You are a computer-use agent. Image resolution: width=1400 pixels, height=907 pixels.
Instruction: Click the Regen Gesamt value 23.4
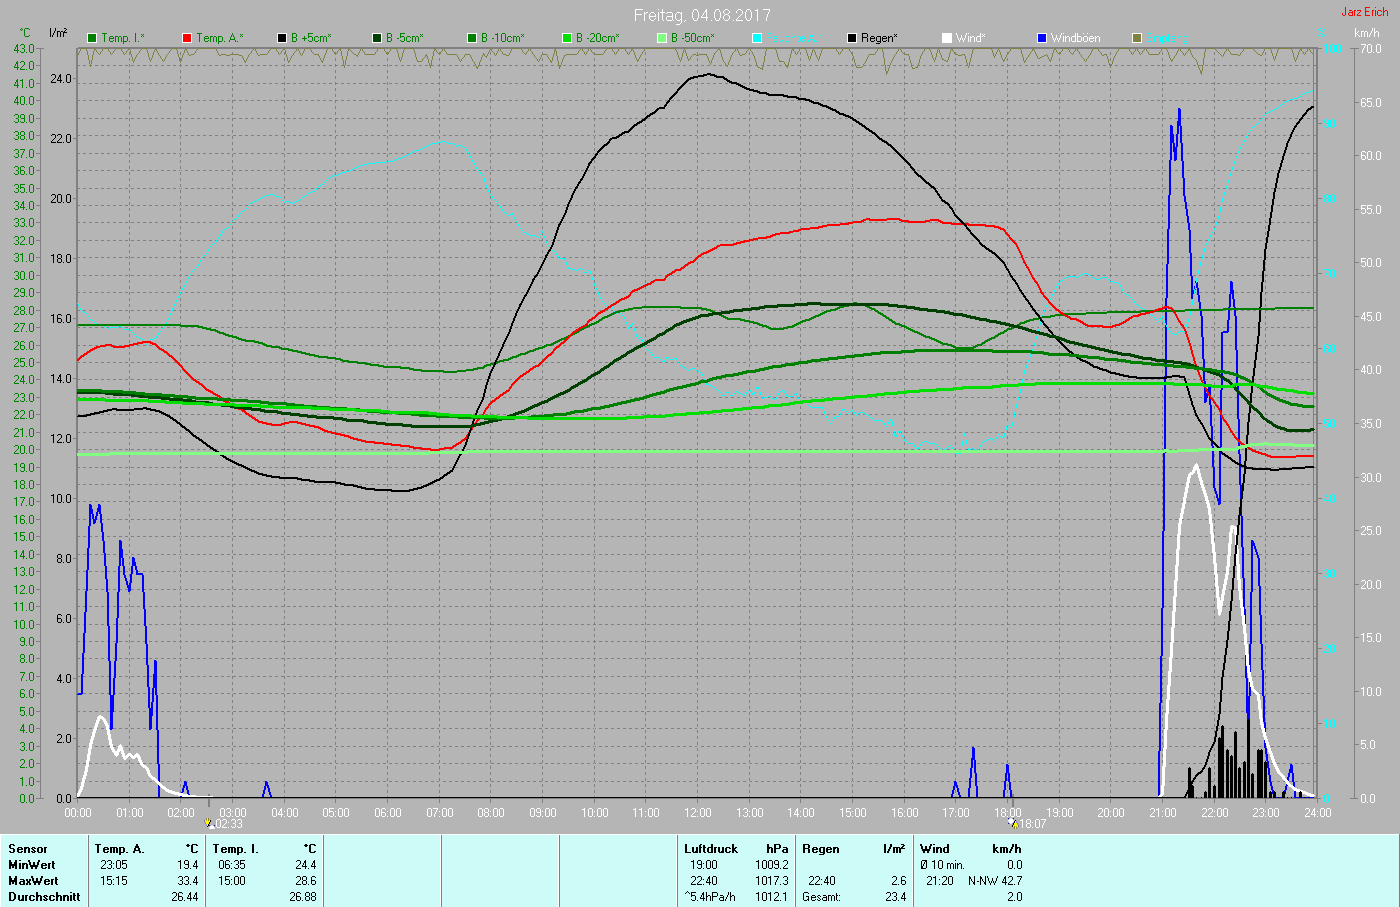point(895,897)
